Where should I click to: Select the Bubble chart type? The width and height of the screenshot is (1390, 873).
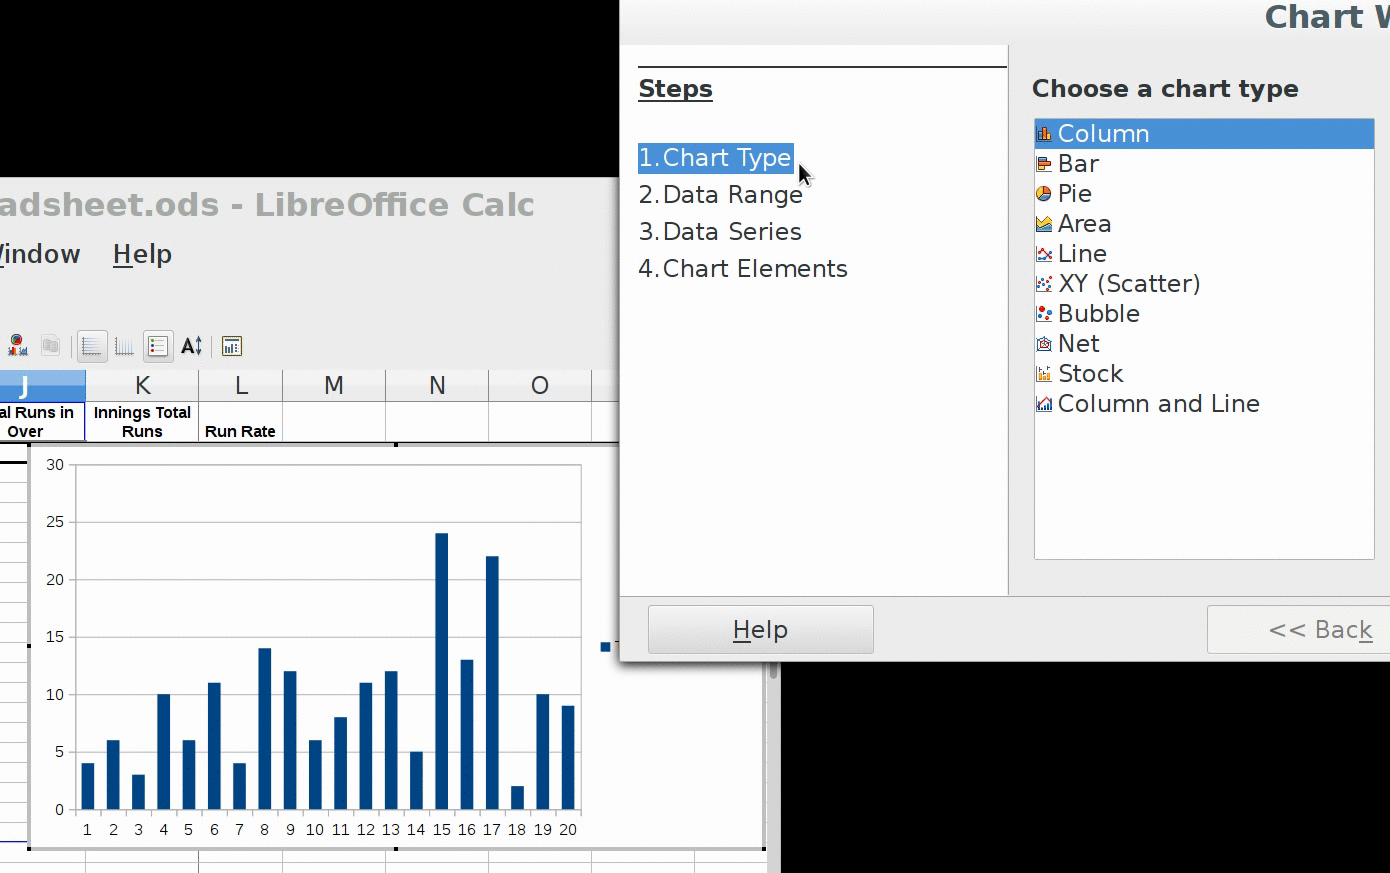(1098, 314)
